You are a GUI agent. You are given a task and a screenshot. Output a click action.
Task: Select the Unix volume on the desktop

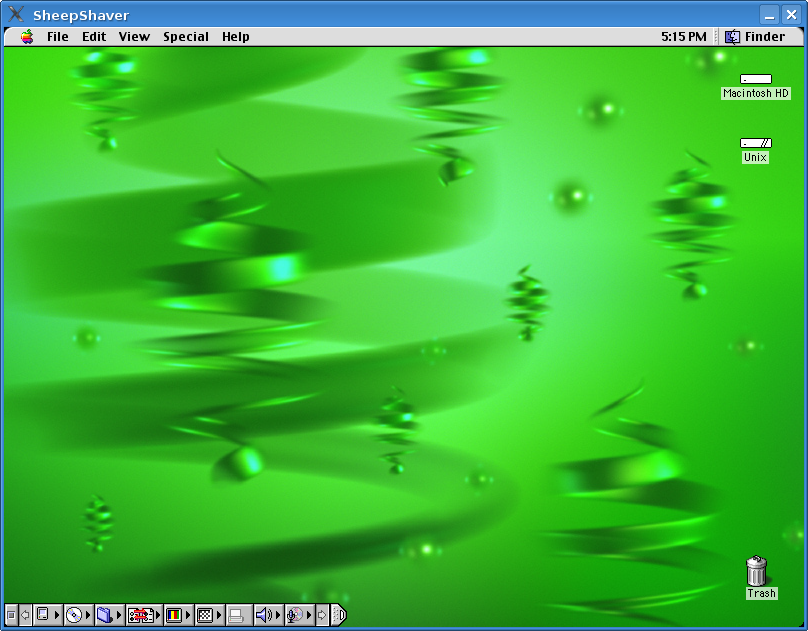[x=755, y=143]
